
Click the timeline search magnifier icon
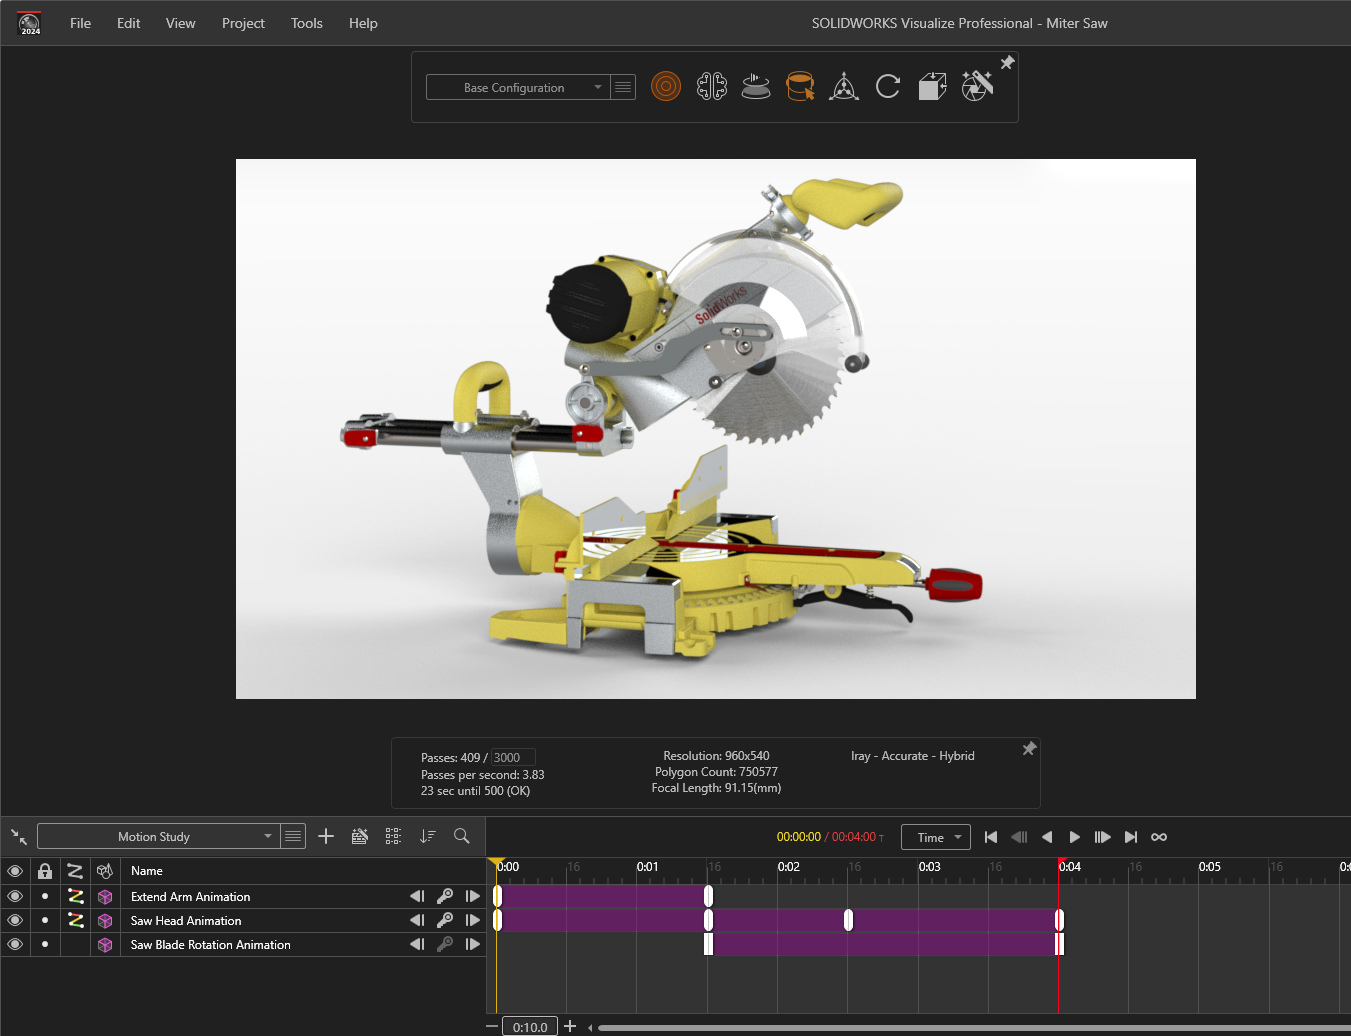(x=461, y=836)
